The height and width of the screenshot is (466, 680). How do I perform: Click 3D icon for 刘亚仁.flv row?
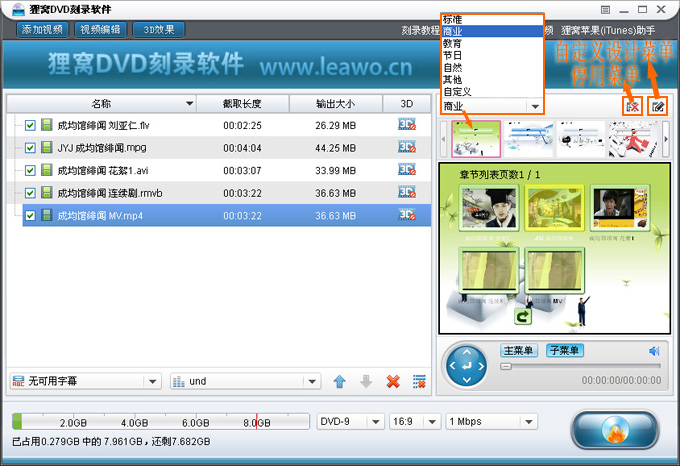[407, 125]
